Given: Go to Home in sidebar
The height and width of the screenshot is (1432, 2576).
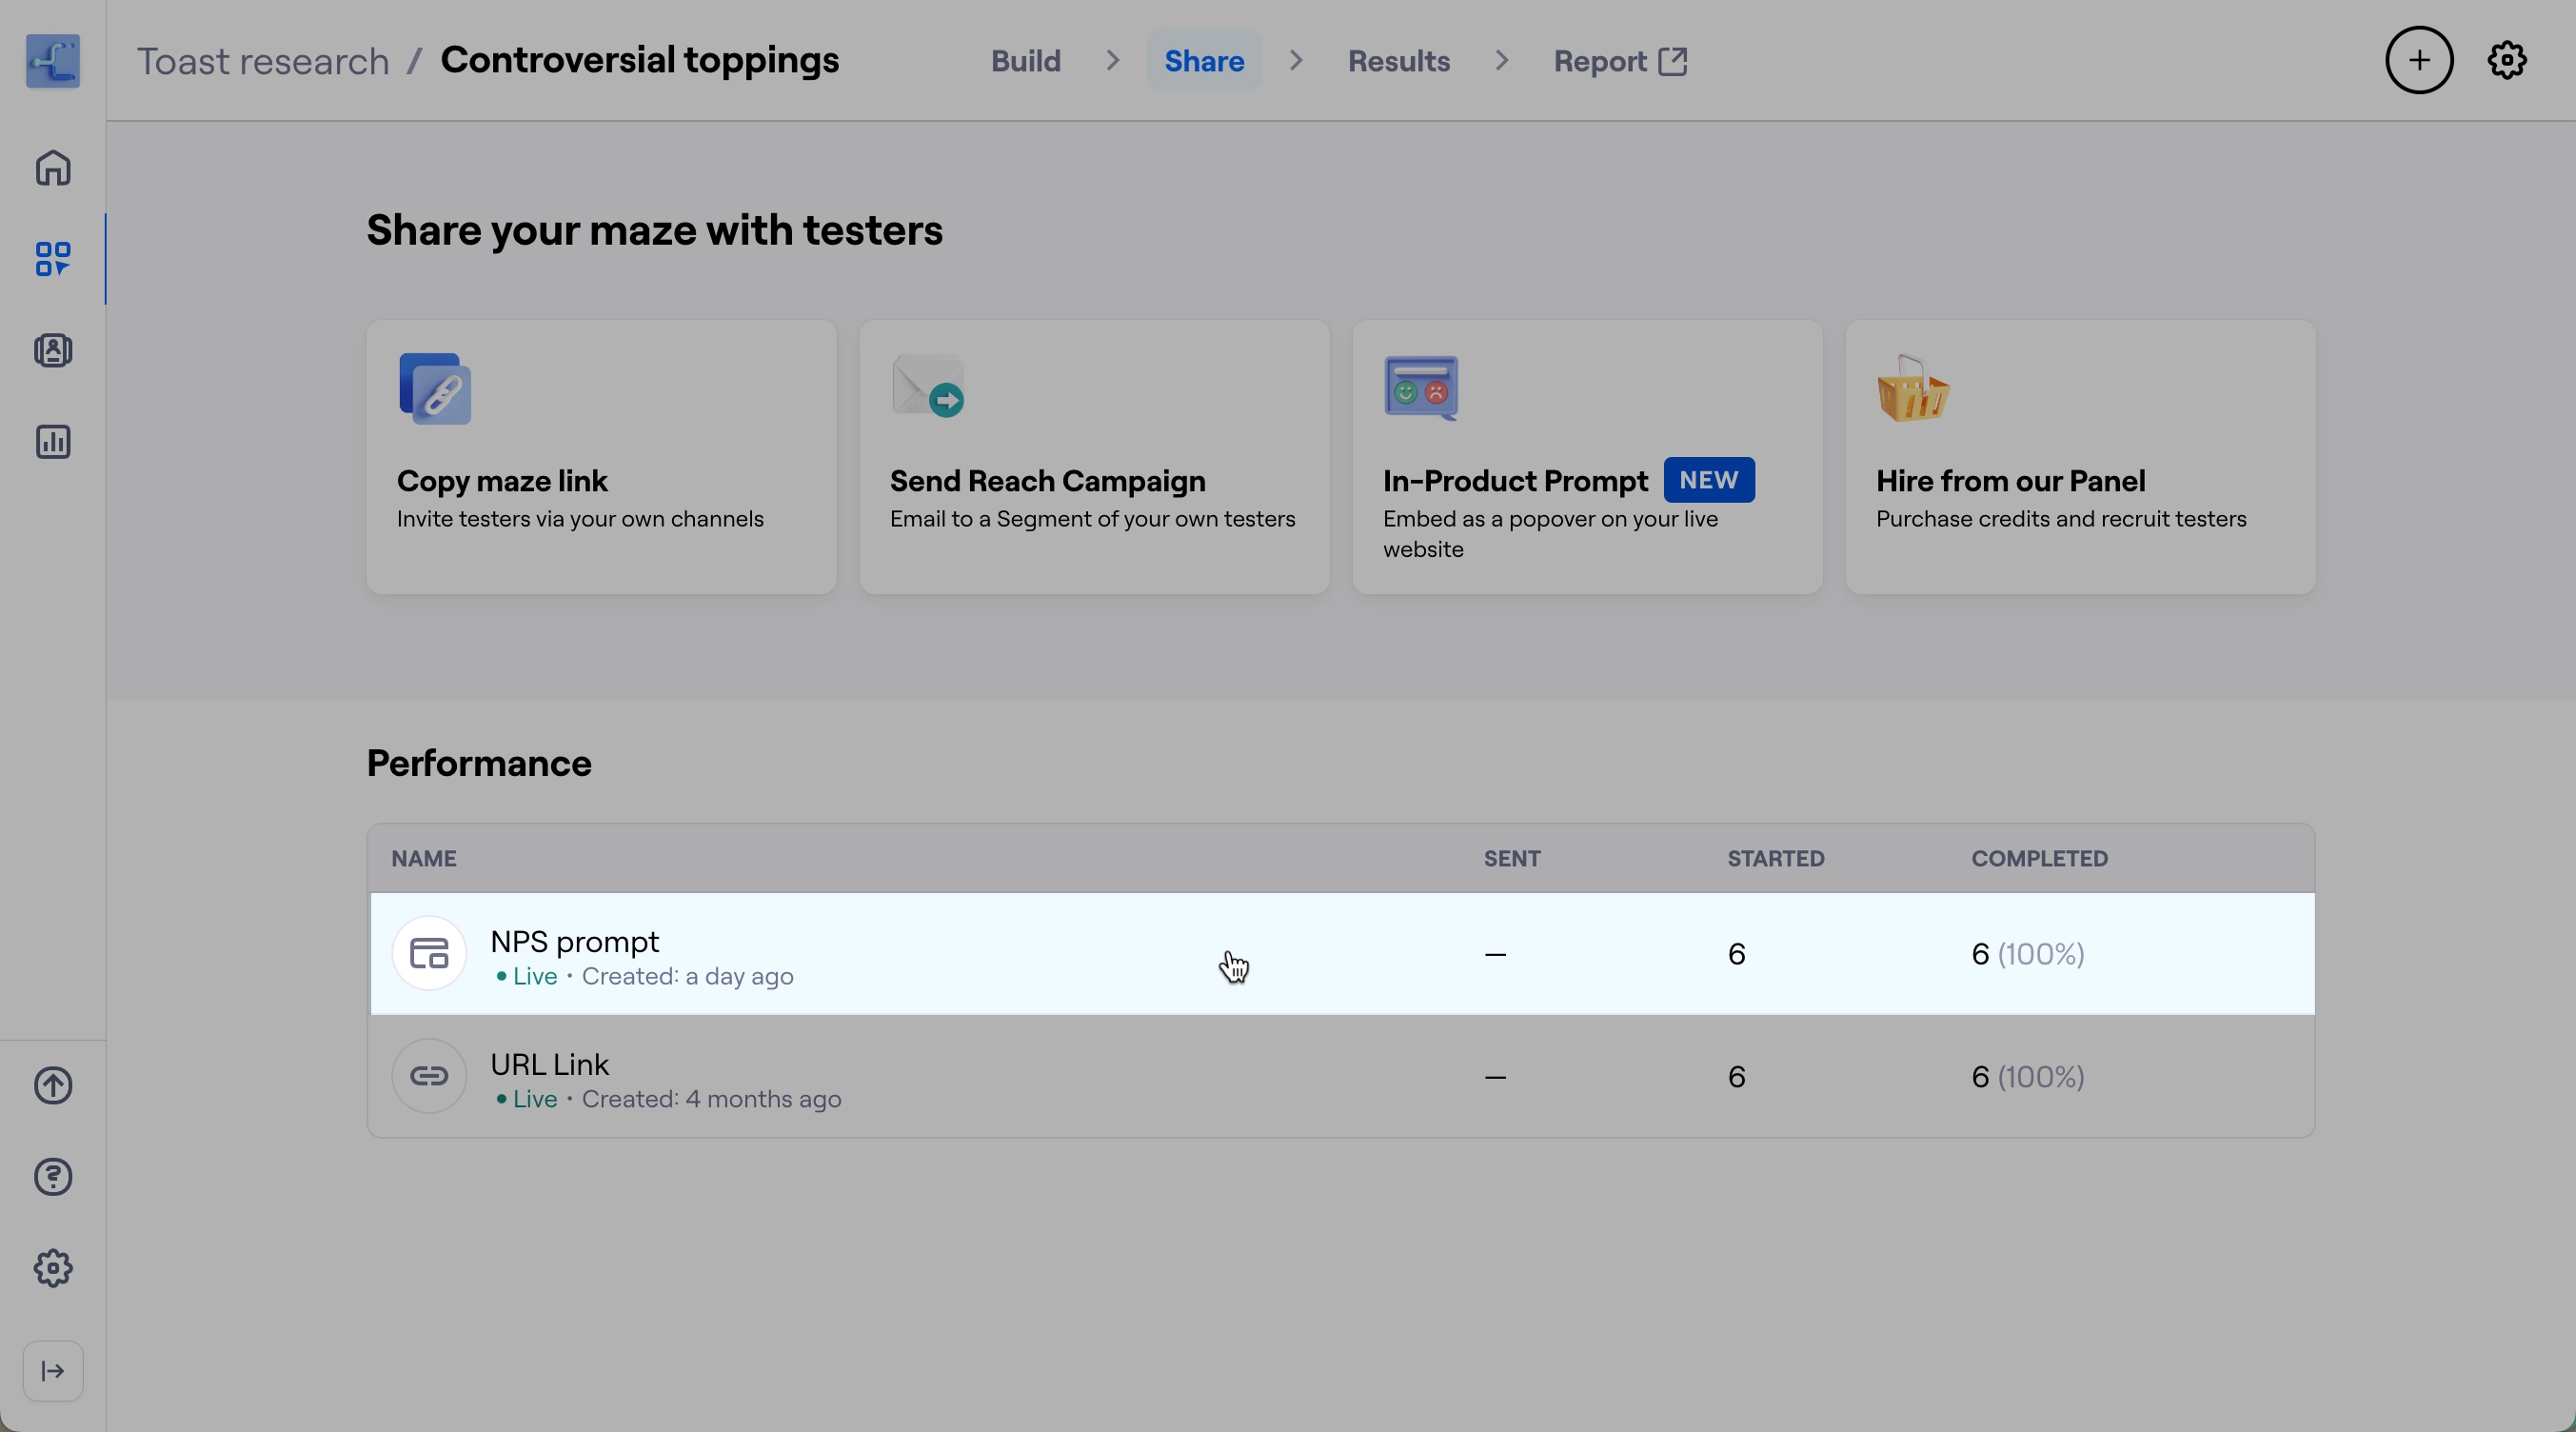Looking at the screenshot, I should (53, 168).
